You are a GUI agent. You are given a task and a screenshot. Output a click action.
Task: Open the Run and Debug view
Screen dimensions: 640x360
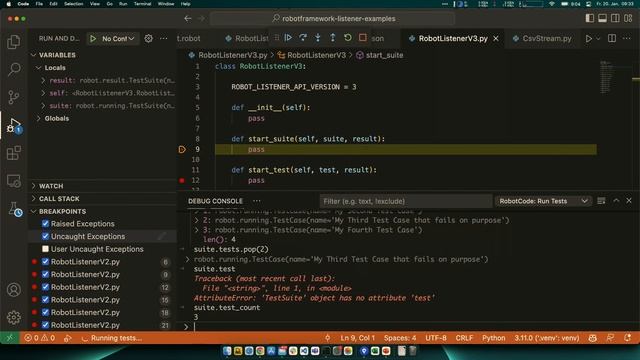click(x=13, y=125)
